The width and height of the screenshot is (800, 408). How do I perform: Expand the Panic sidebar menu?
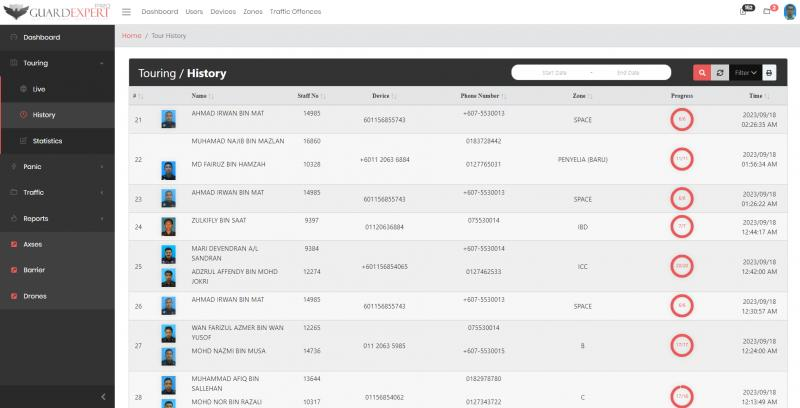[x=57, y=166]
